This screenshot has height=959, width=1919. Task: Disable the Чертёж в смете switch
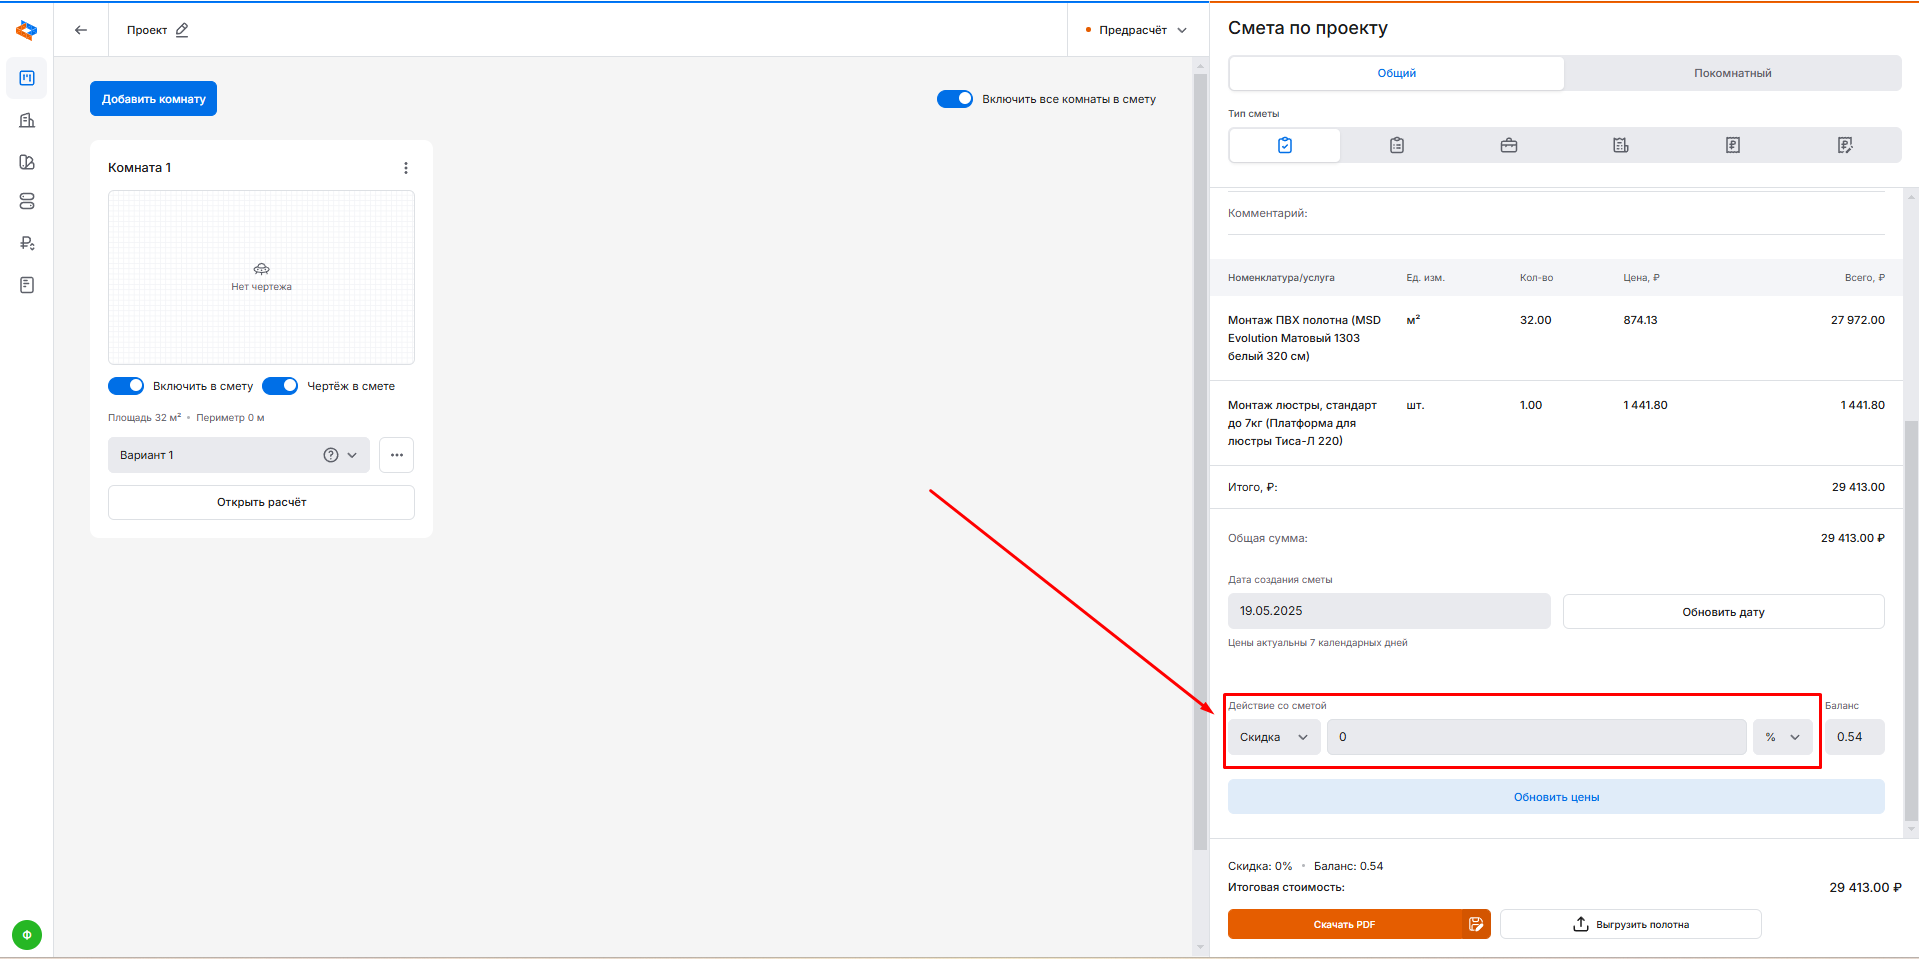pos(280,386)
